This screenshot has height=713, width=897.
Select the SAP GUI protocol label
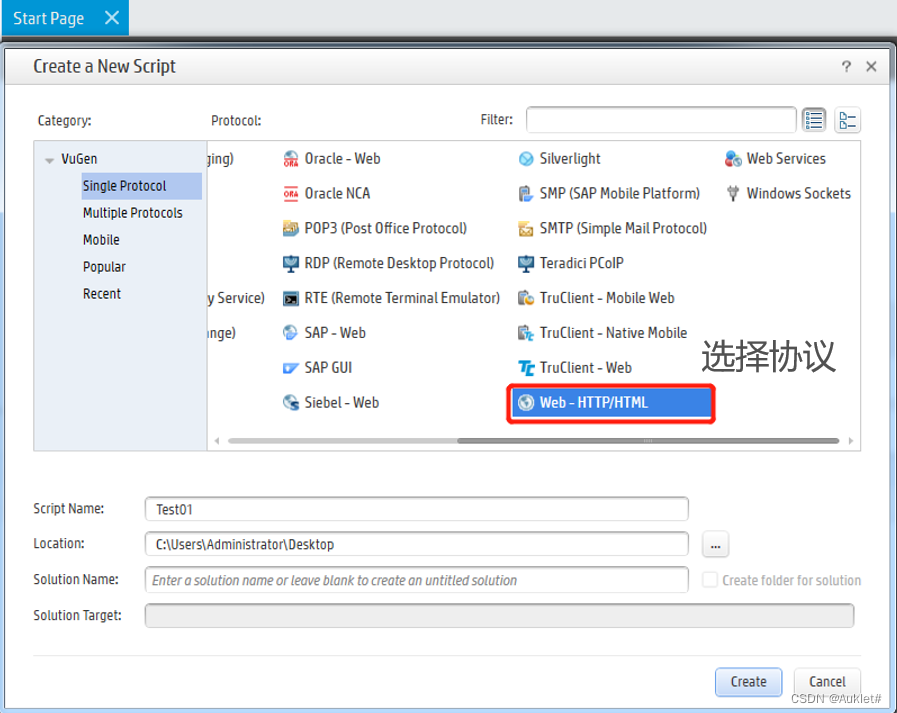tap(328, 367)
